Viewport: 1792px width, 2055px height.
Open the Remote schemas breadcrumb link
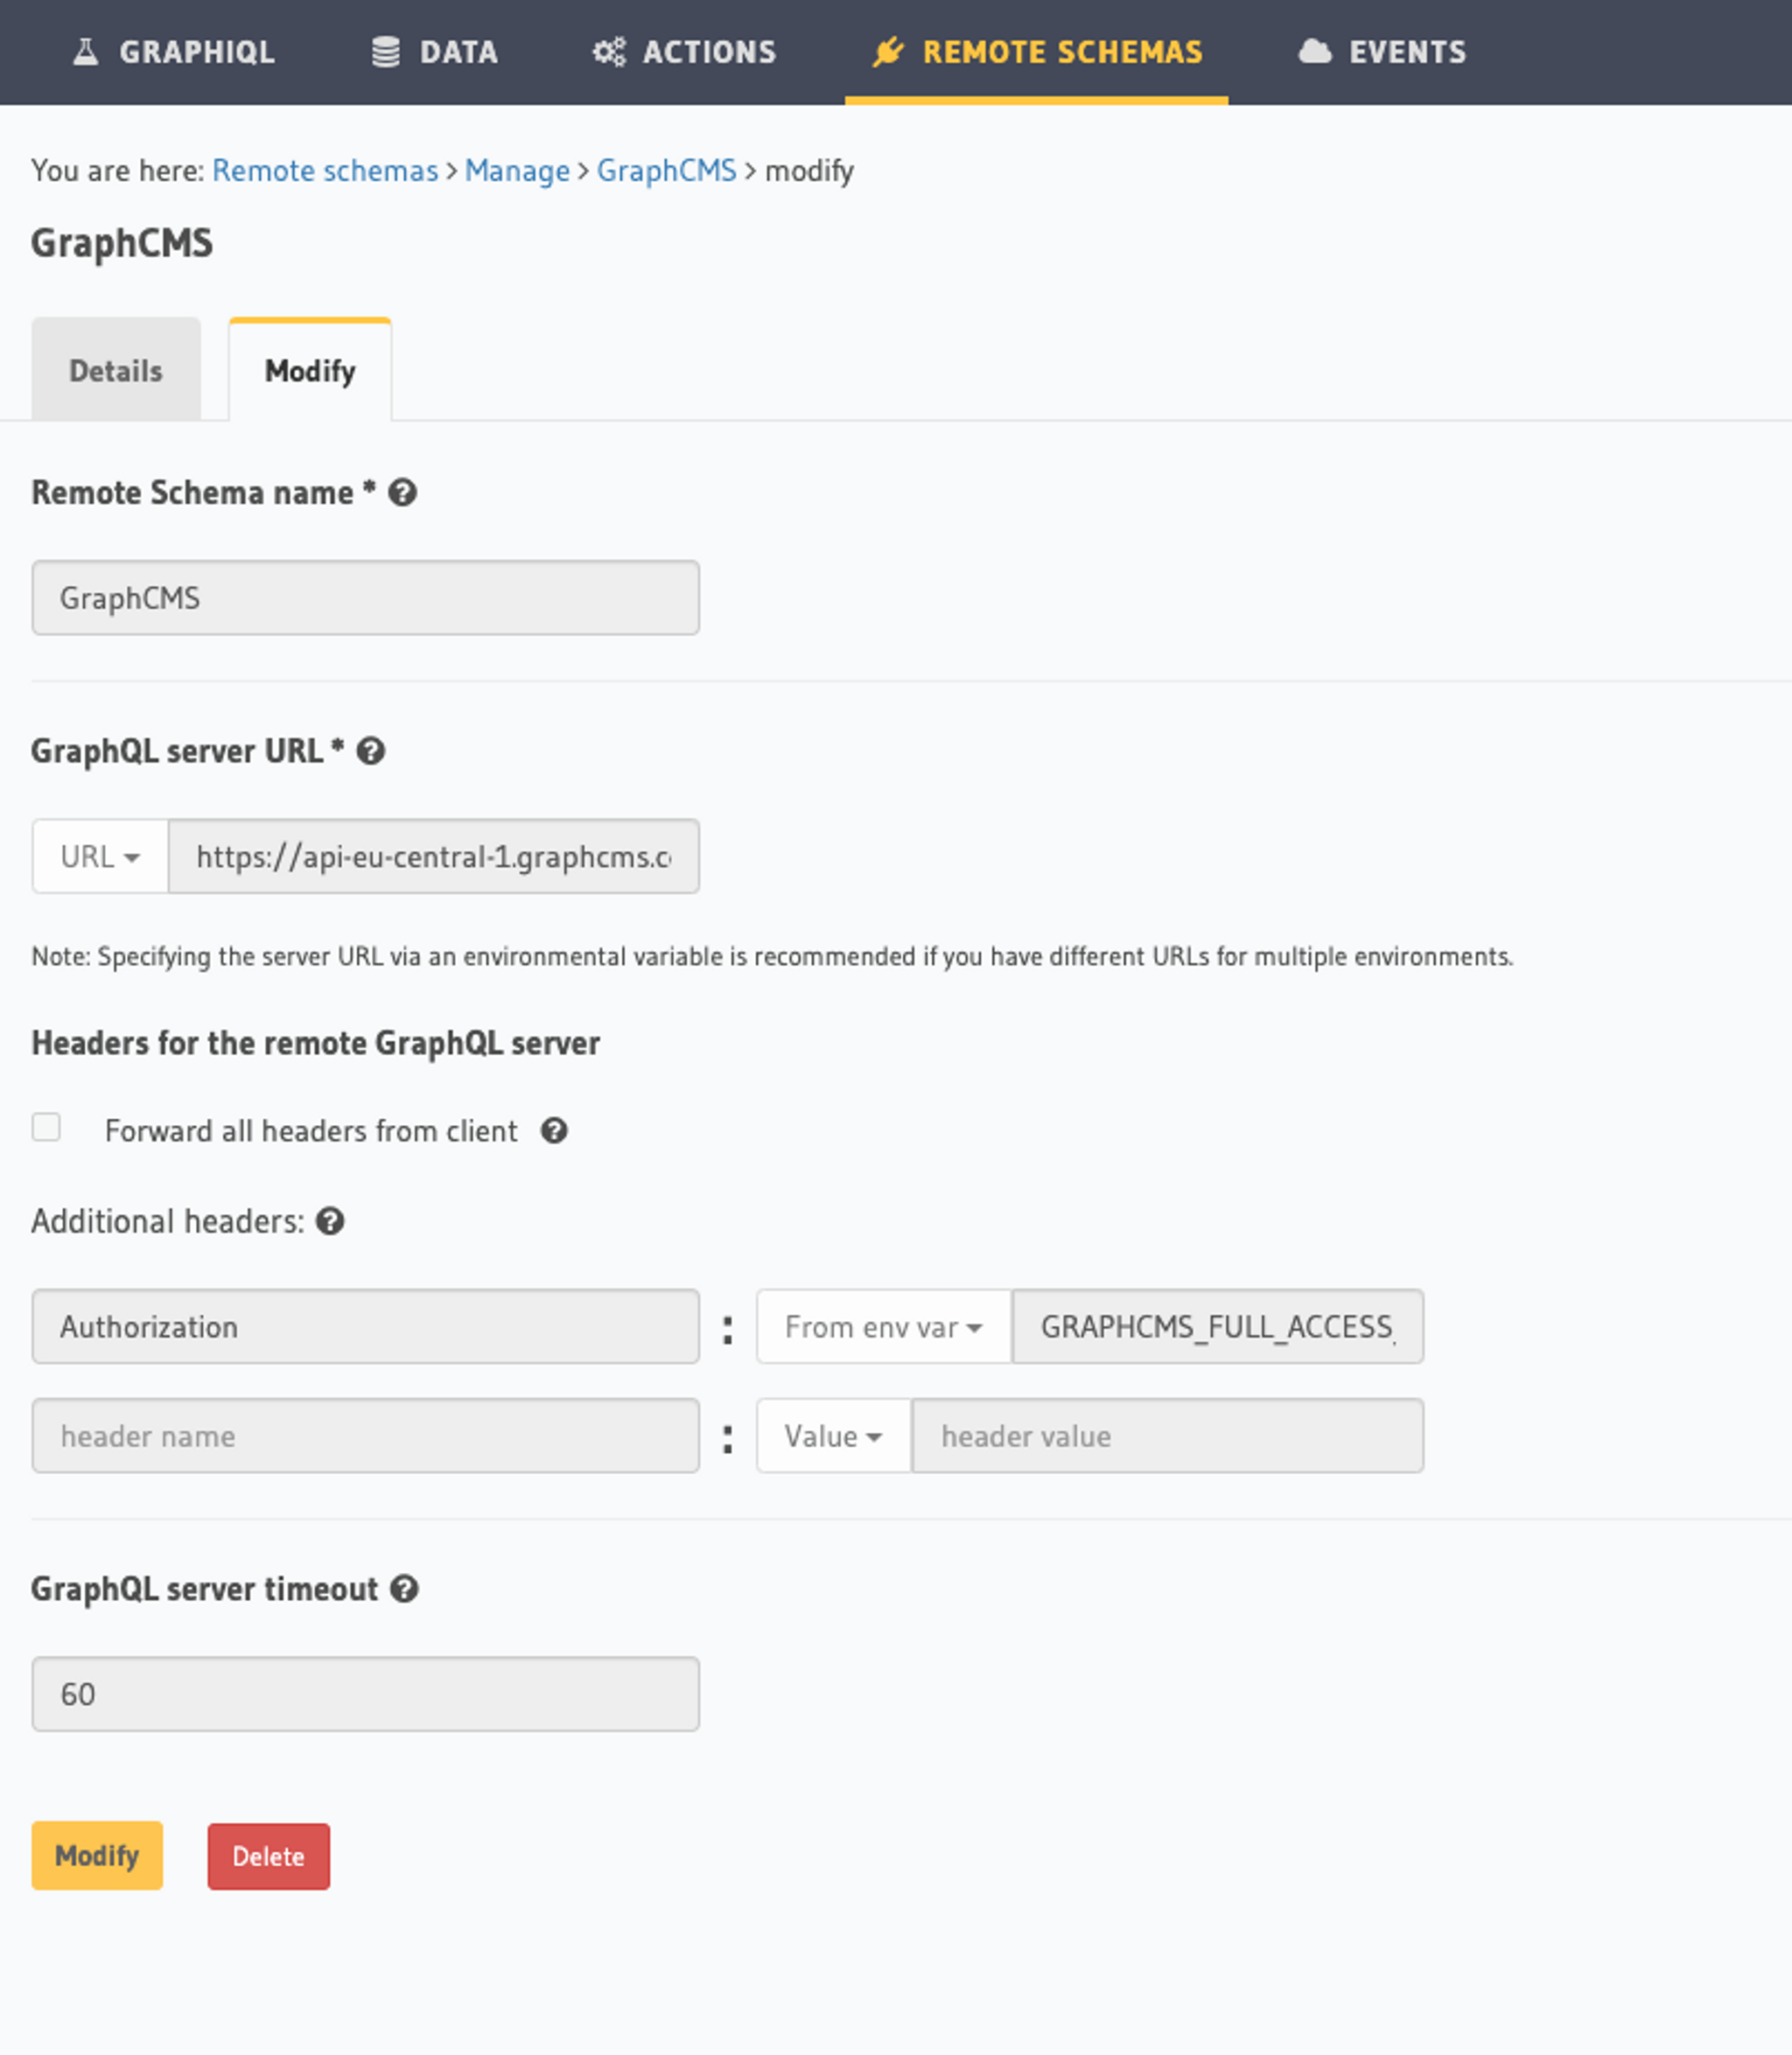325,171
